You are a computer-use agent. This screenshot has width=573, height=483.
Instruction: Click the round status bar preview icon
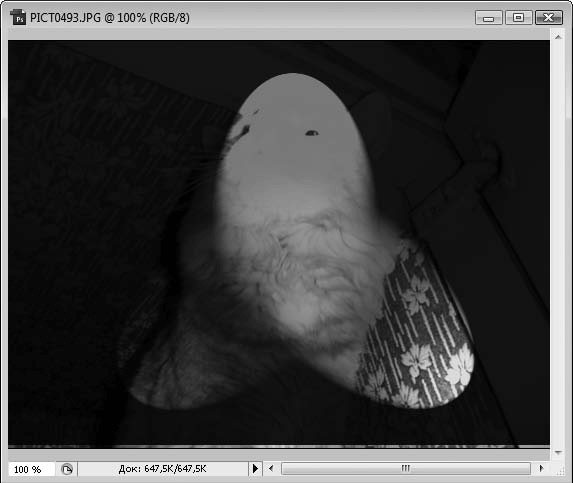[67, 469]
